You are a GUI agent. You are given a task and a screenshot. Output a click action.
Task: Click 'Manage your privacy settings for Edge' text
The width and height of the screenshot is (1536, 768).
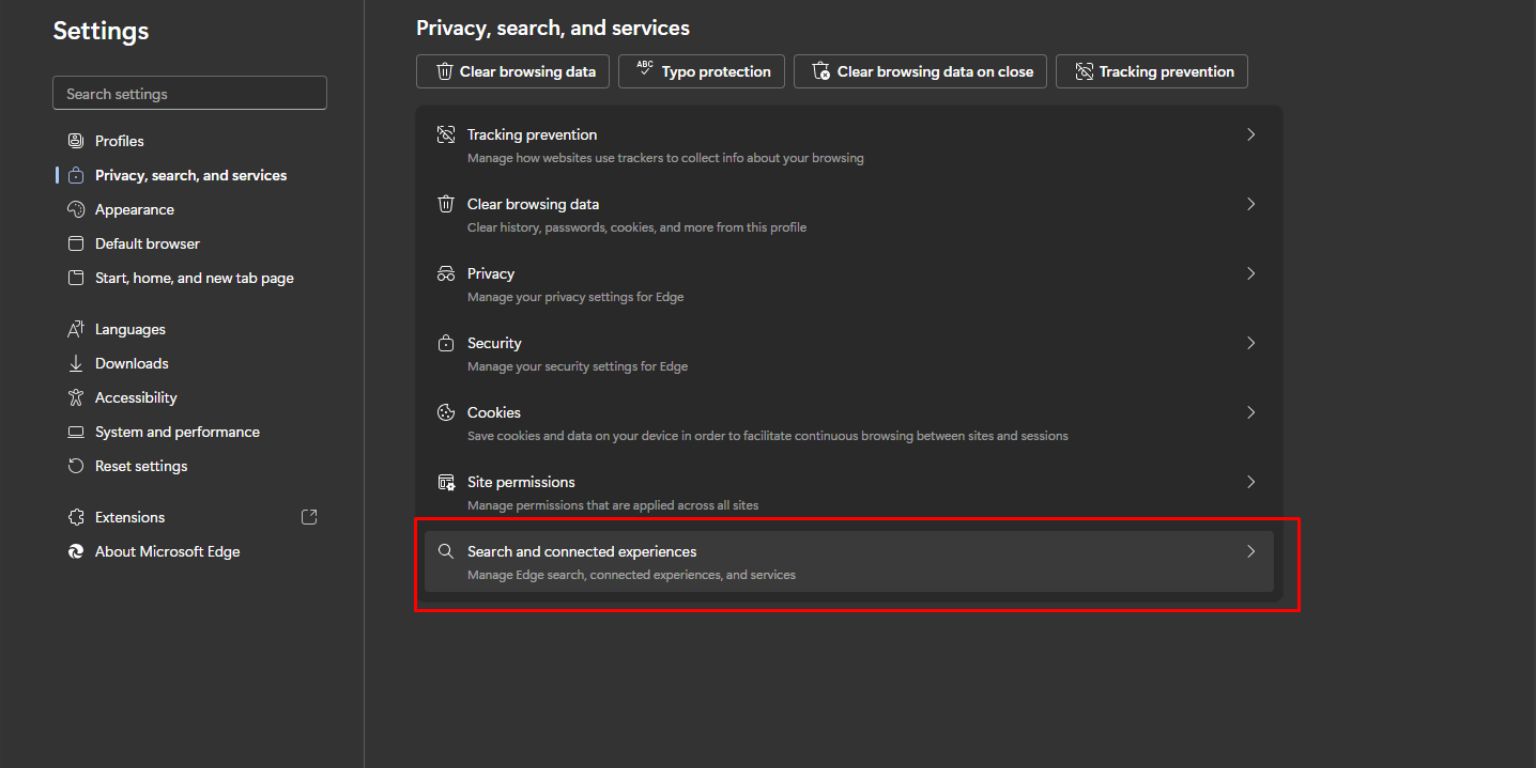click(575, 297)
